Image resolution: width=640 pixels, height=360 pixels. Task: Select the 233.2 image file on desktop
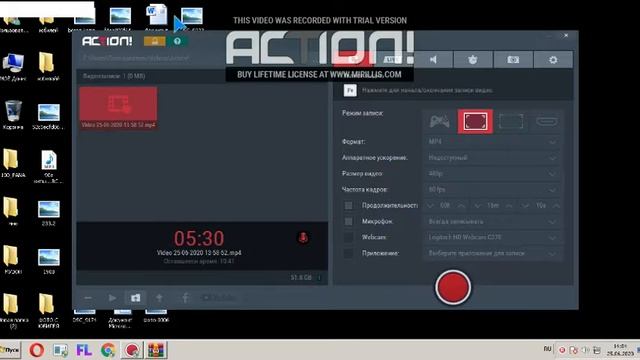[49, 213]
